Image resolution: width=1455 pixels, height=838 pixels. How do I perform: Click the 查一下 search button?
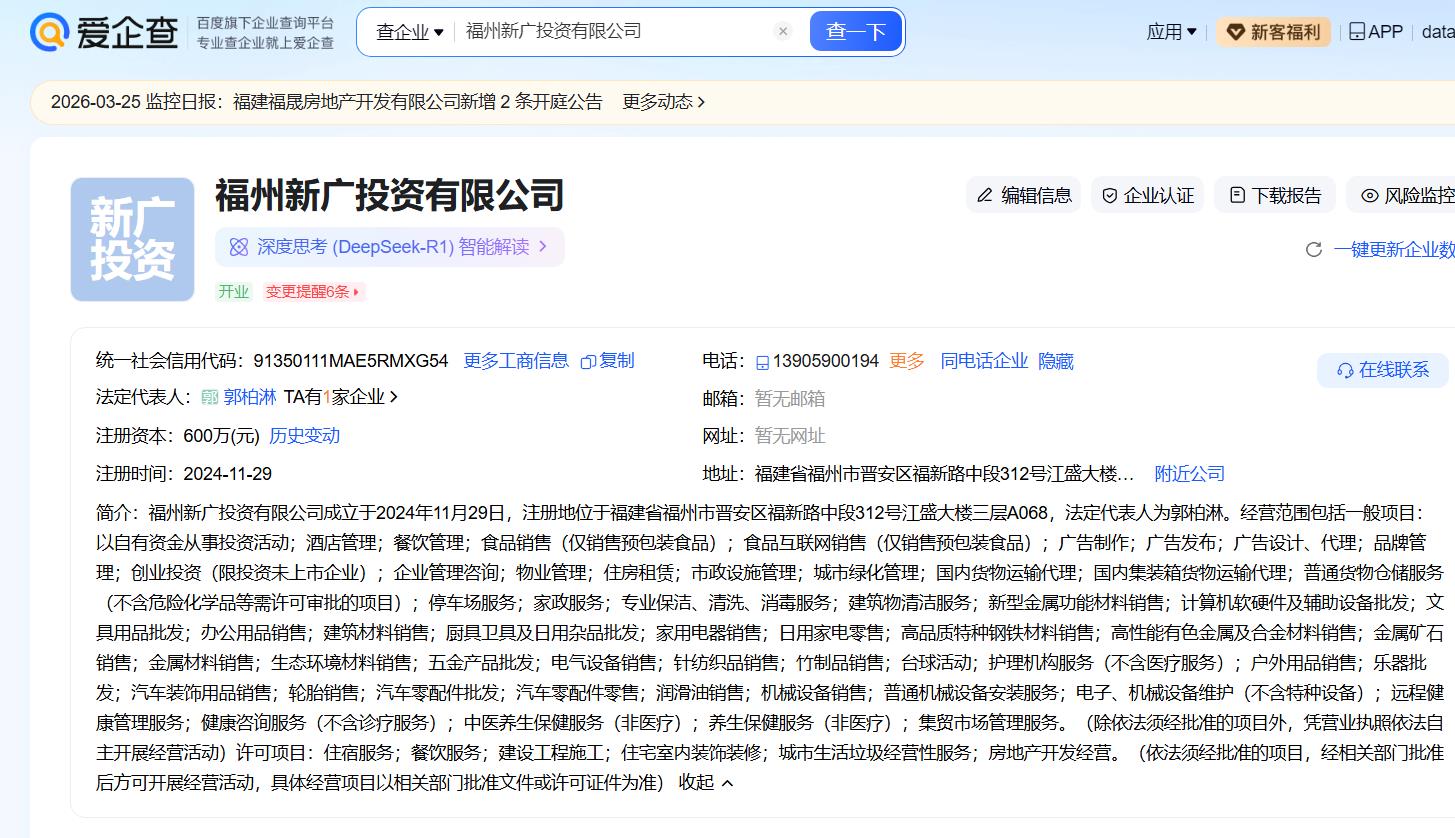point(855,32)
